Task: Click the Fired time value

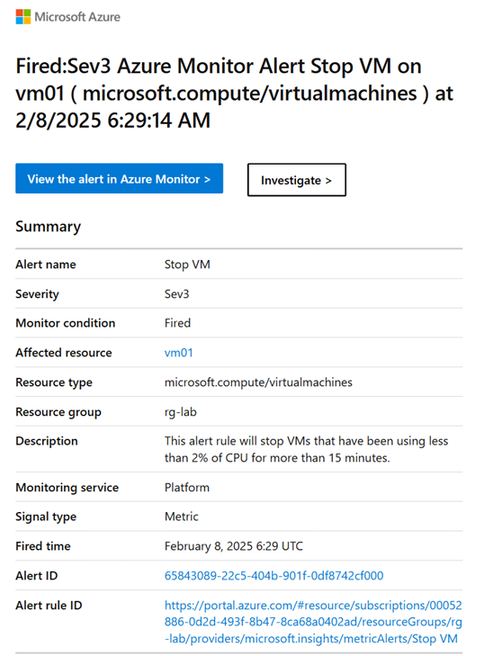Action: tap(233, 546)
